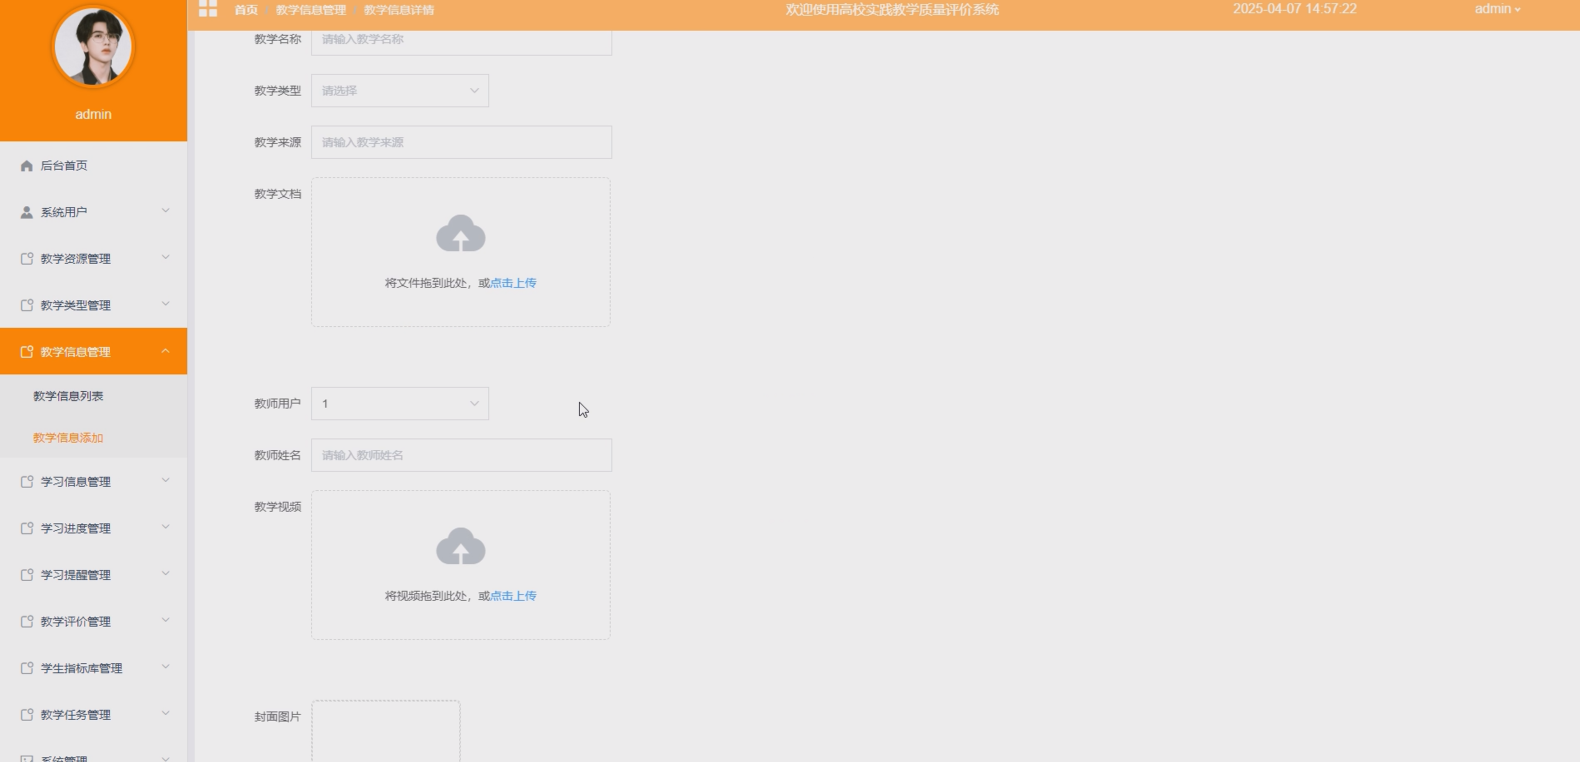Go to 后台首页 in sidebar

(93, 166)
